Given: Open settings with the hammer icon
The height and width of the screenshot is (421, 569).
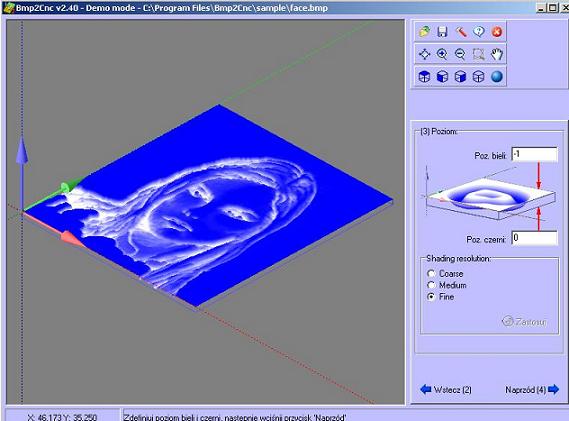Looking at the screenshot, I should click(x=460, y=32).
